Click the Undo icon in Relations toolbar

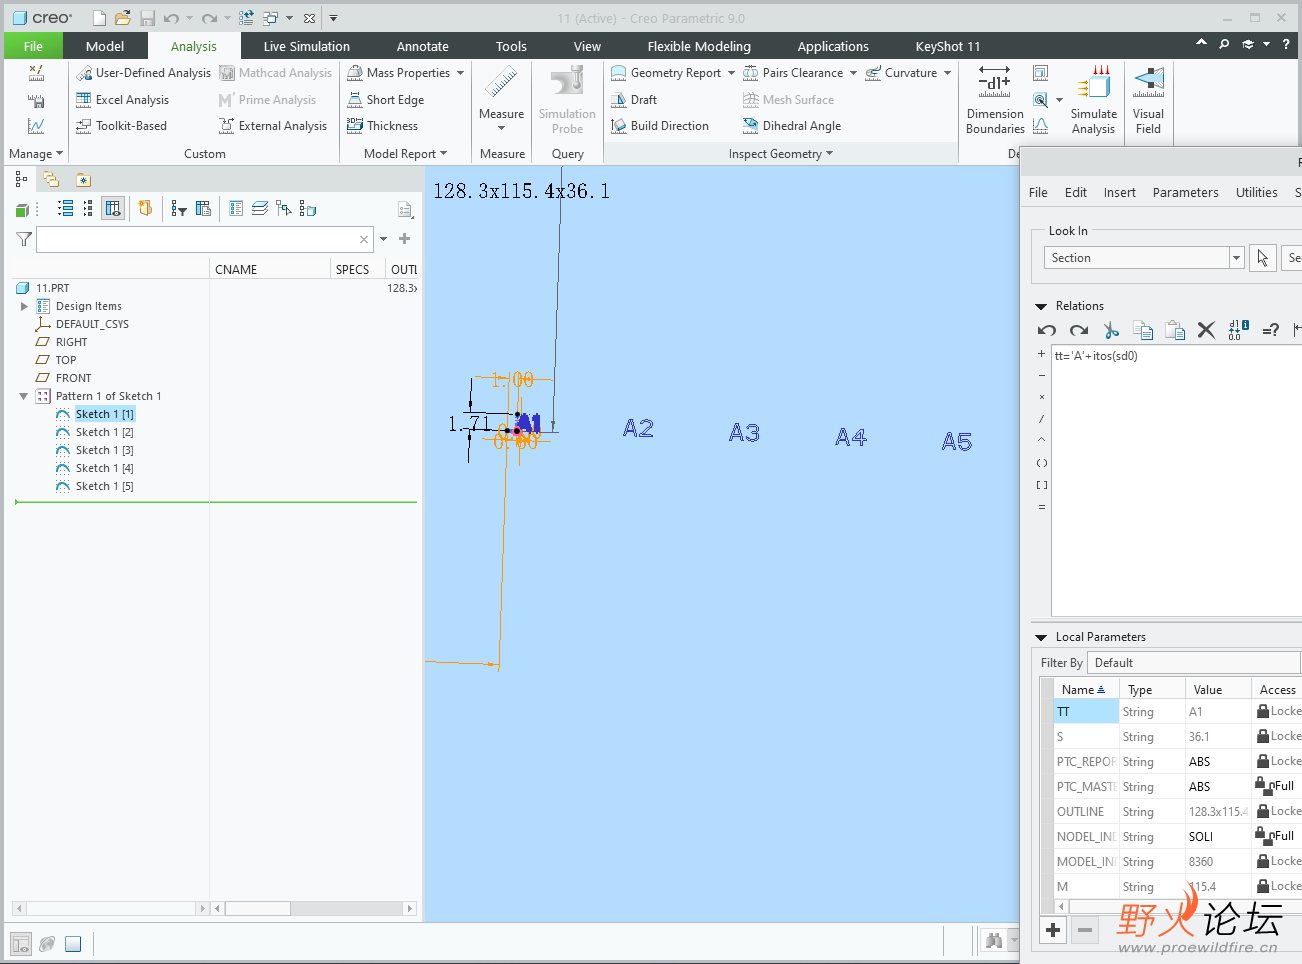tap(1047, 330)
